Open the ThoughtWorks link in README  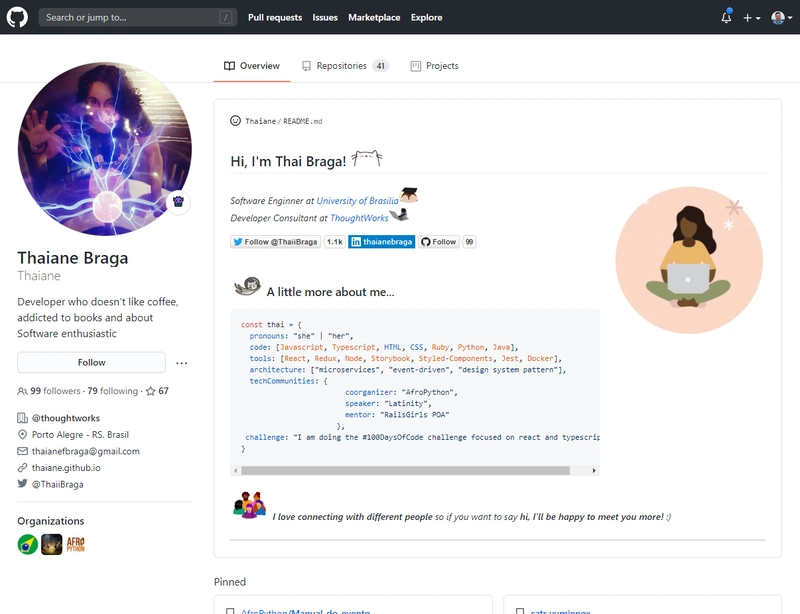(x=359, y=218)
